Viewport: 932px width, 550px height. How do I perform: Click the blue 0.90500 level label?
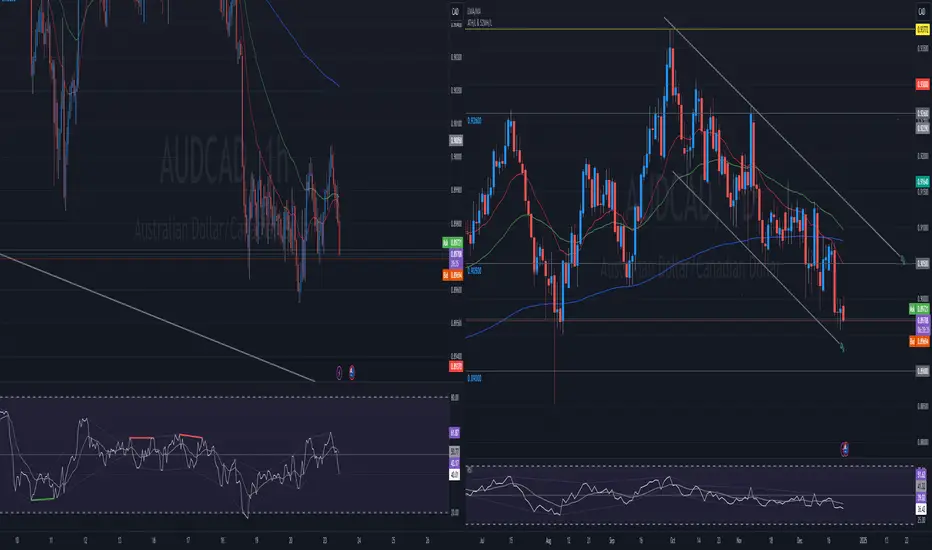[474, 271]
